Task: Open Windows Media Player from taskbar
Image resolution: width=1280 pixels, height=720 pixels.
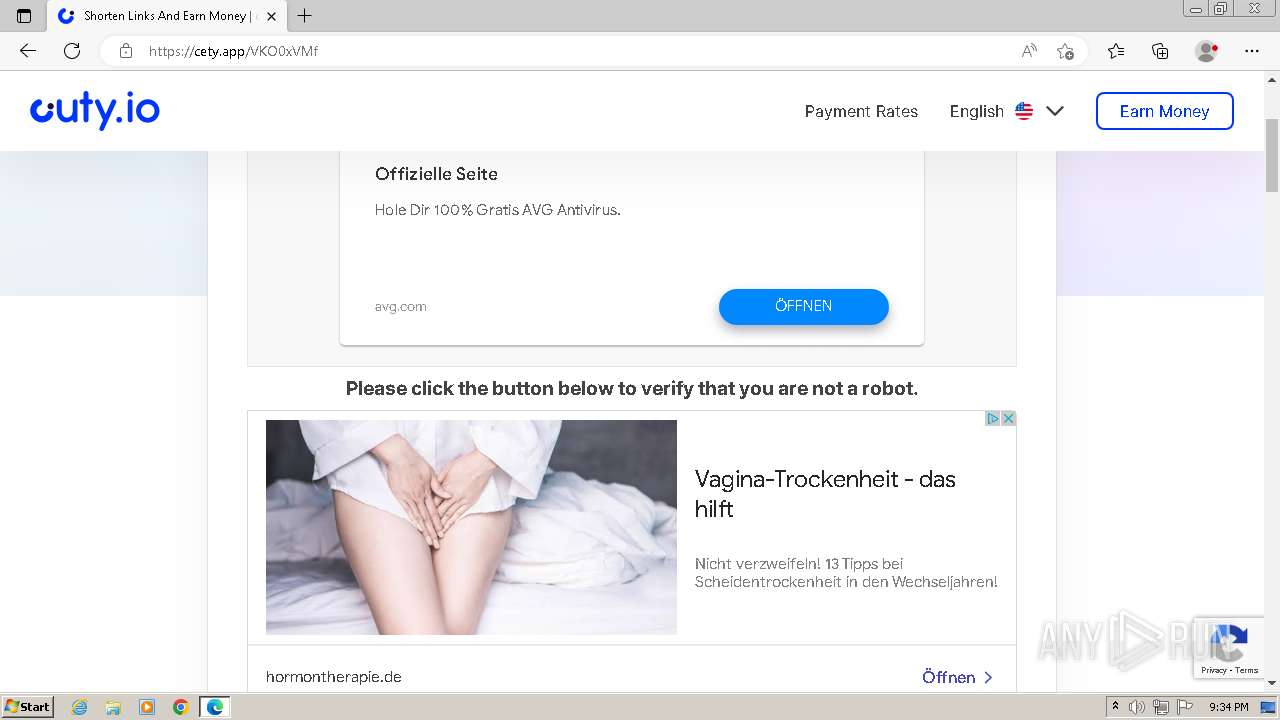Action: point(147,707)
